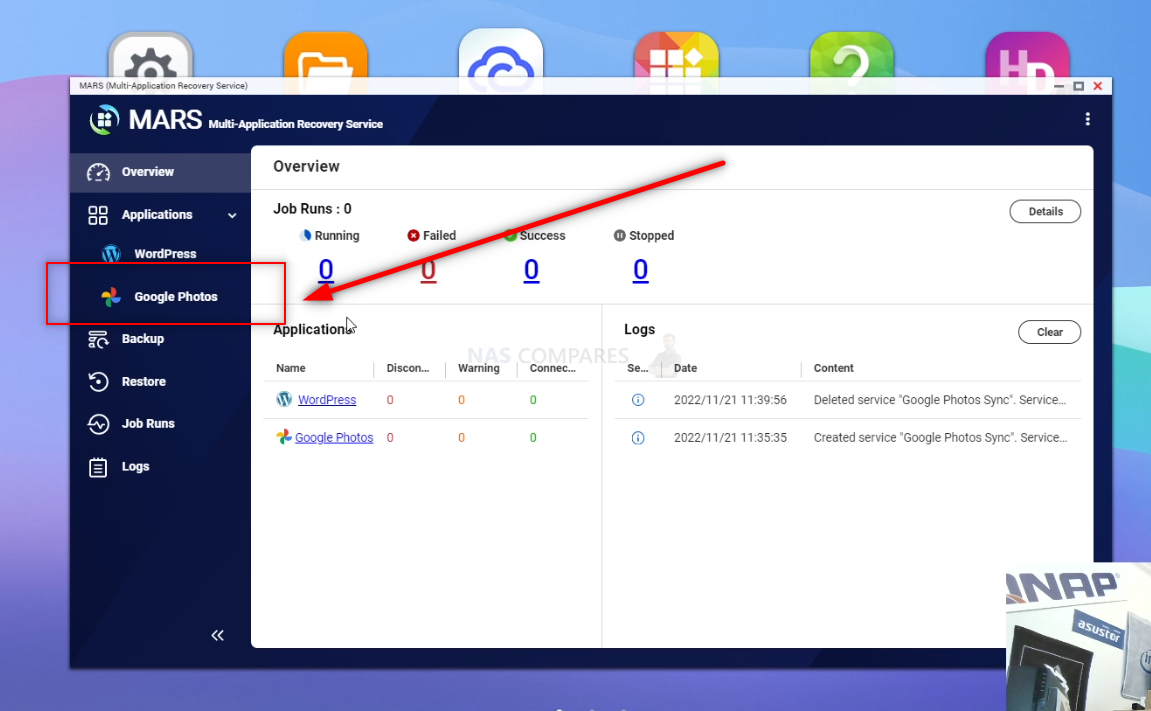Click Job Runs : 0 heading

pyautogui.click(x=312, y=208)
